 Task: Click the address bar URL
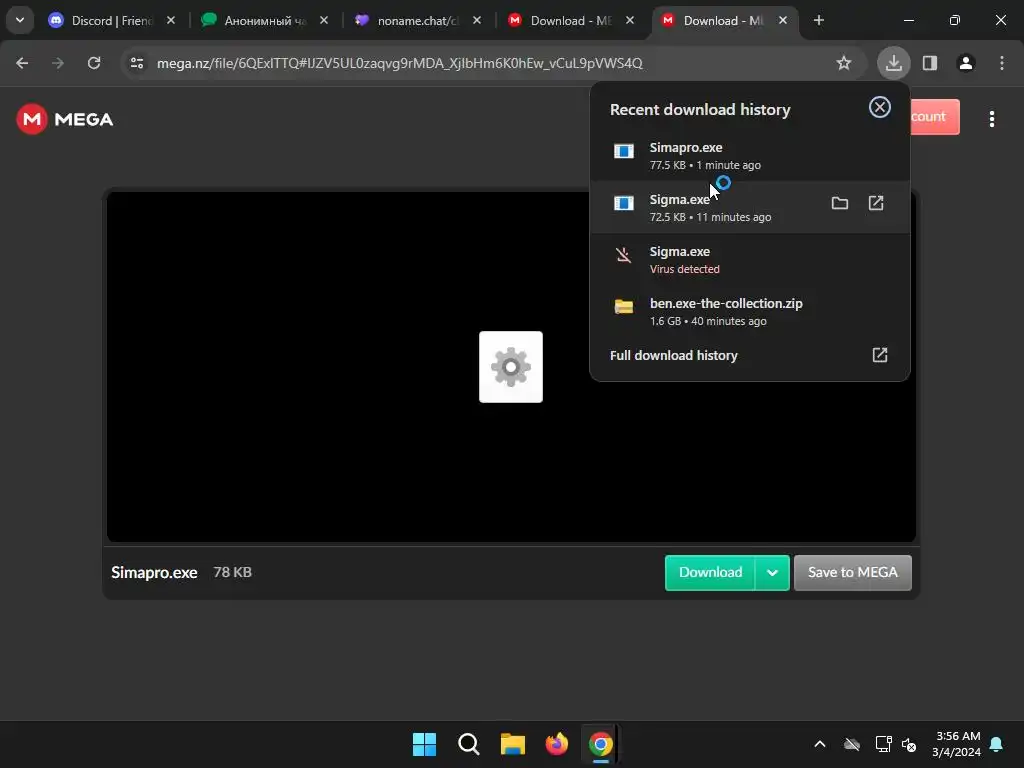(x=400, y=63)
